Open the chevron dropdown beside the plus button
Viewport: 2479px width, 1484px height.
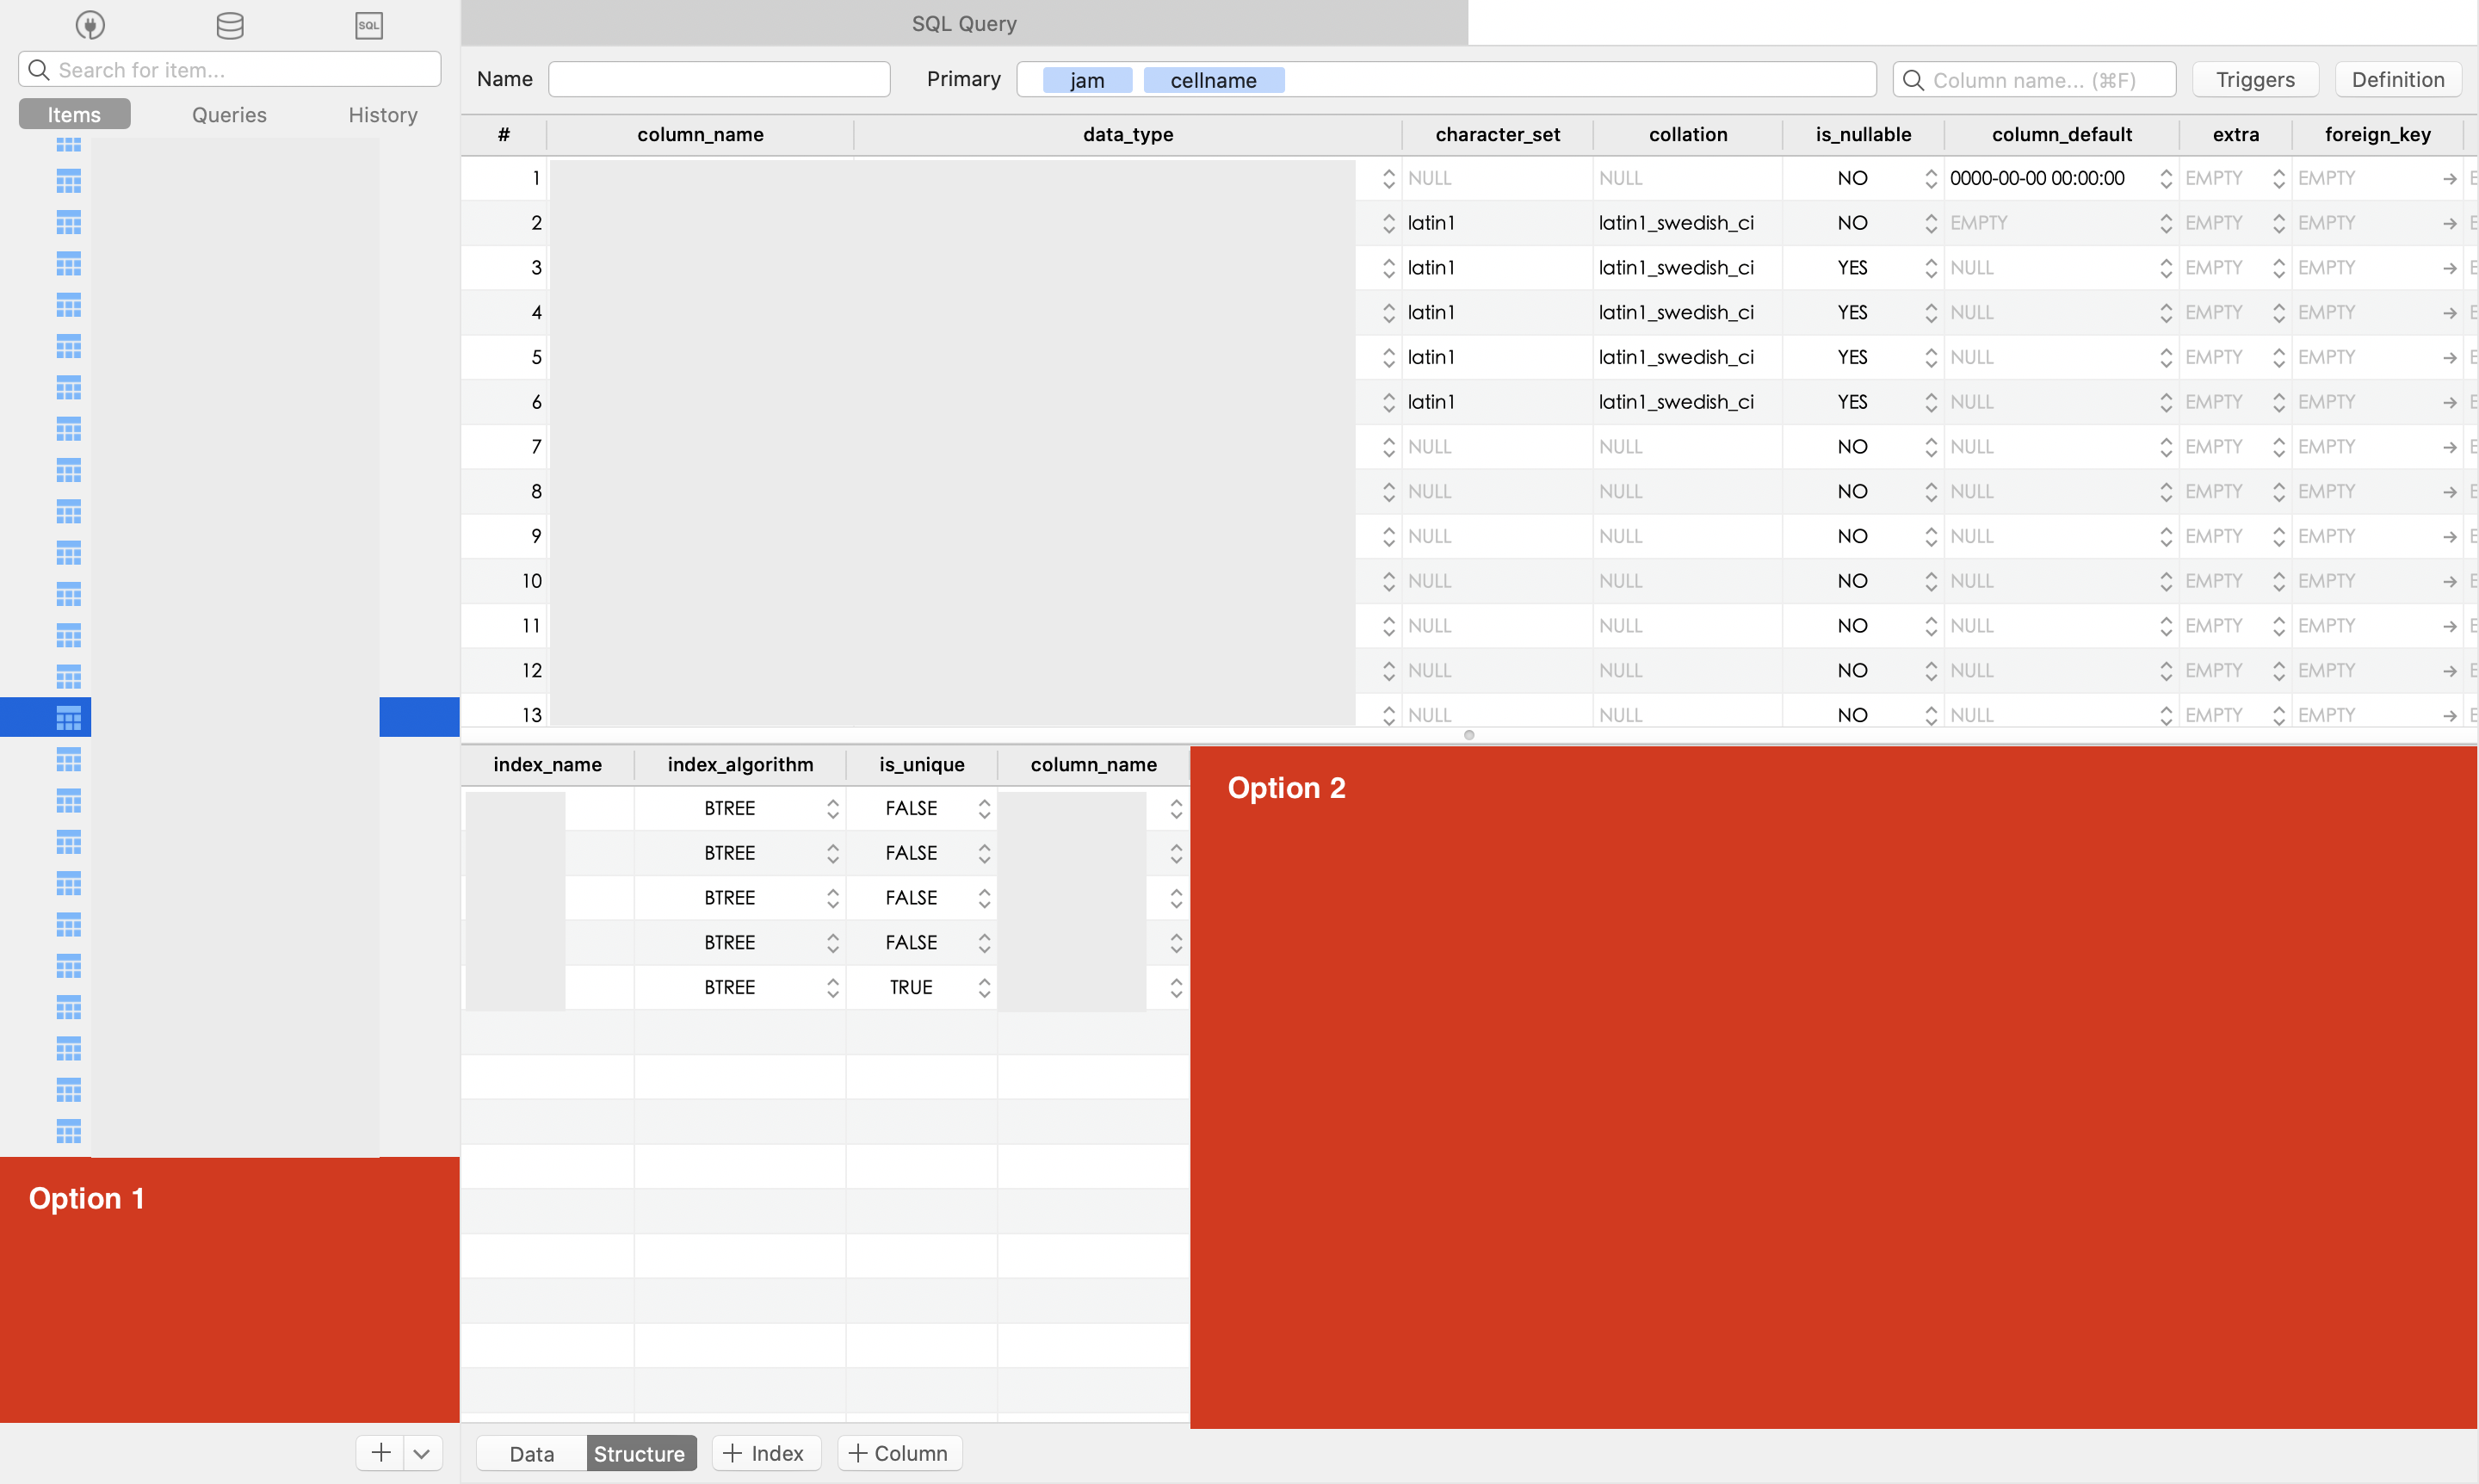[x=421, y=1453]
